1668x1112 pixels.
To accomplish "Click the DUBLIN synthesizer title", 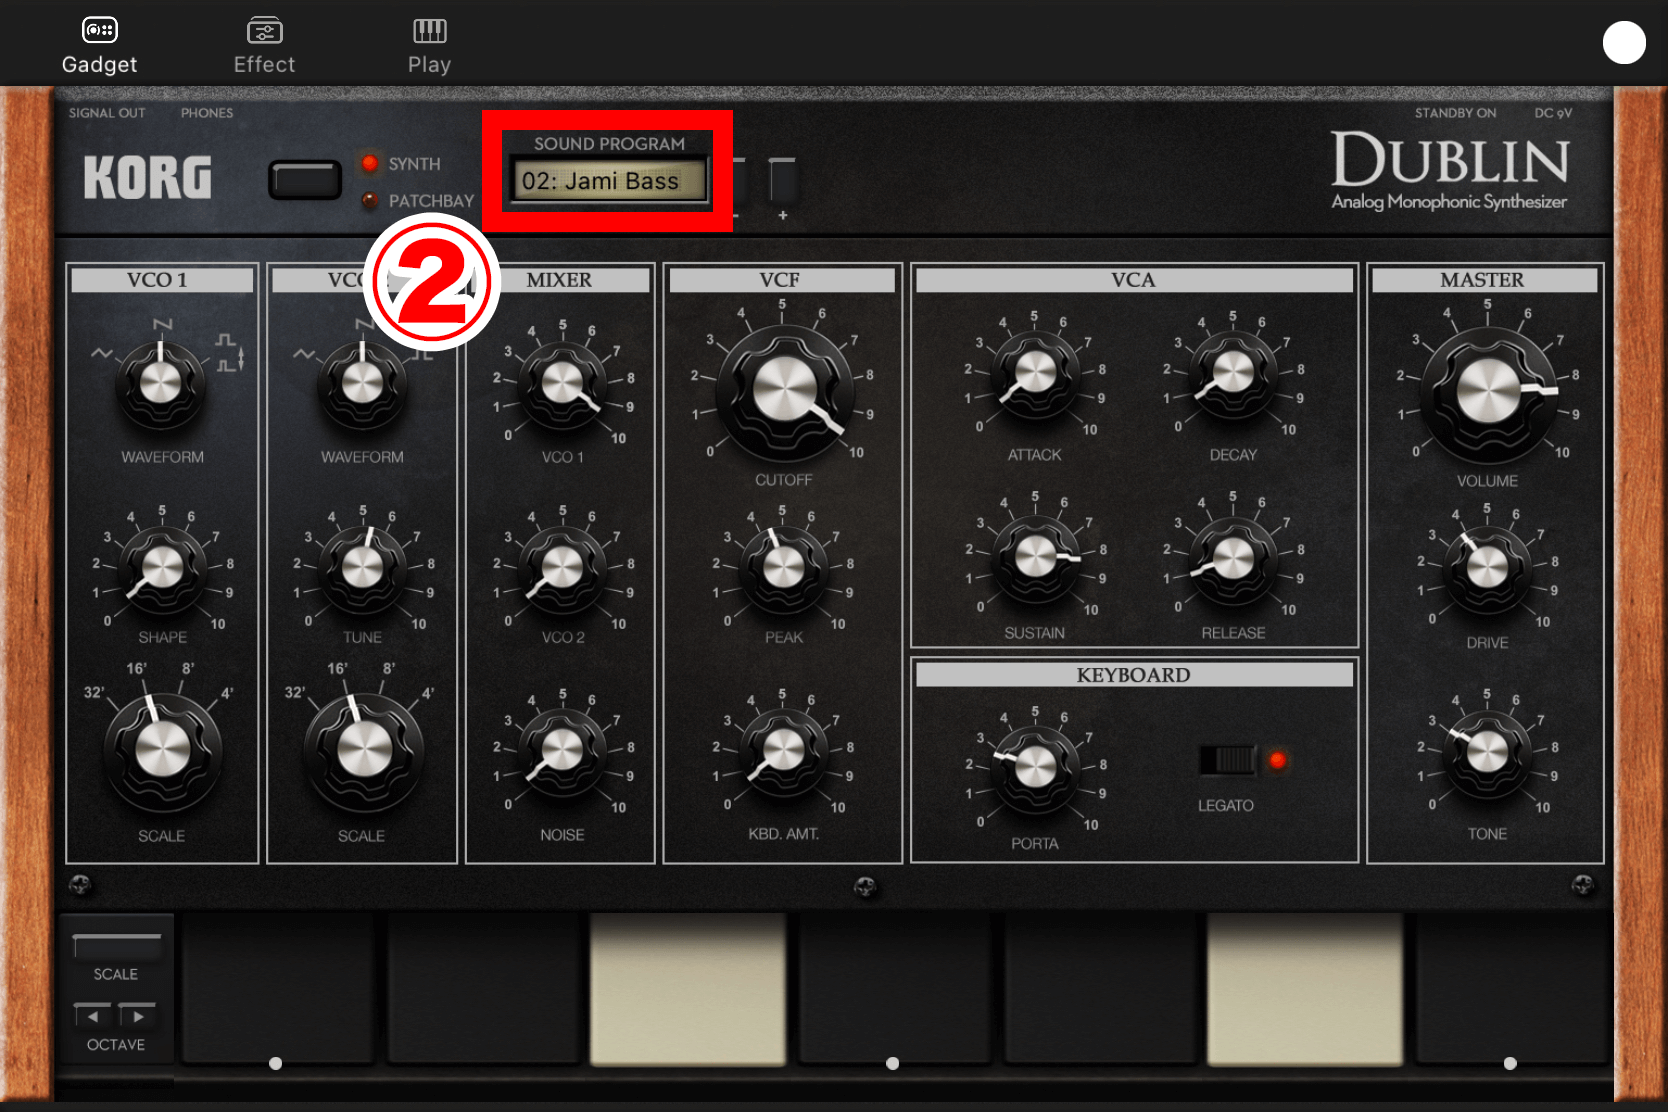I will pos(1450,160).
